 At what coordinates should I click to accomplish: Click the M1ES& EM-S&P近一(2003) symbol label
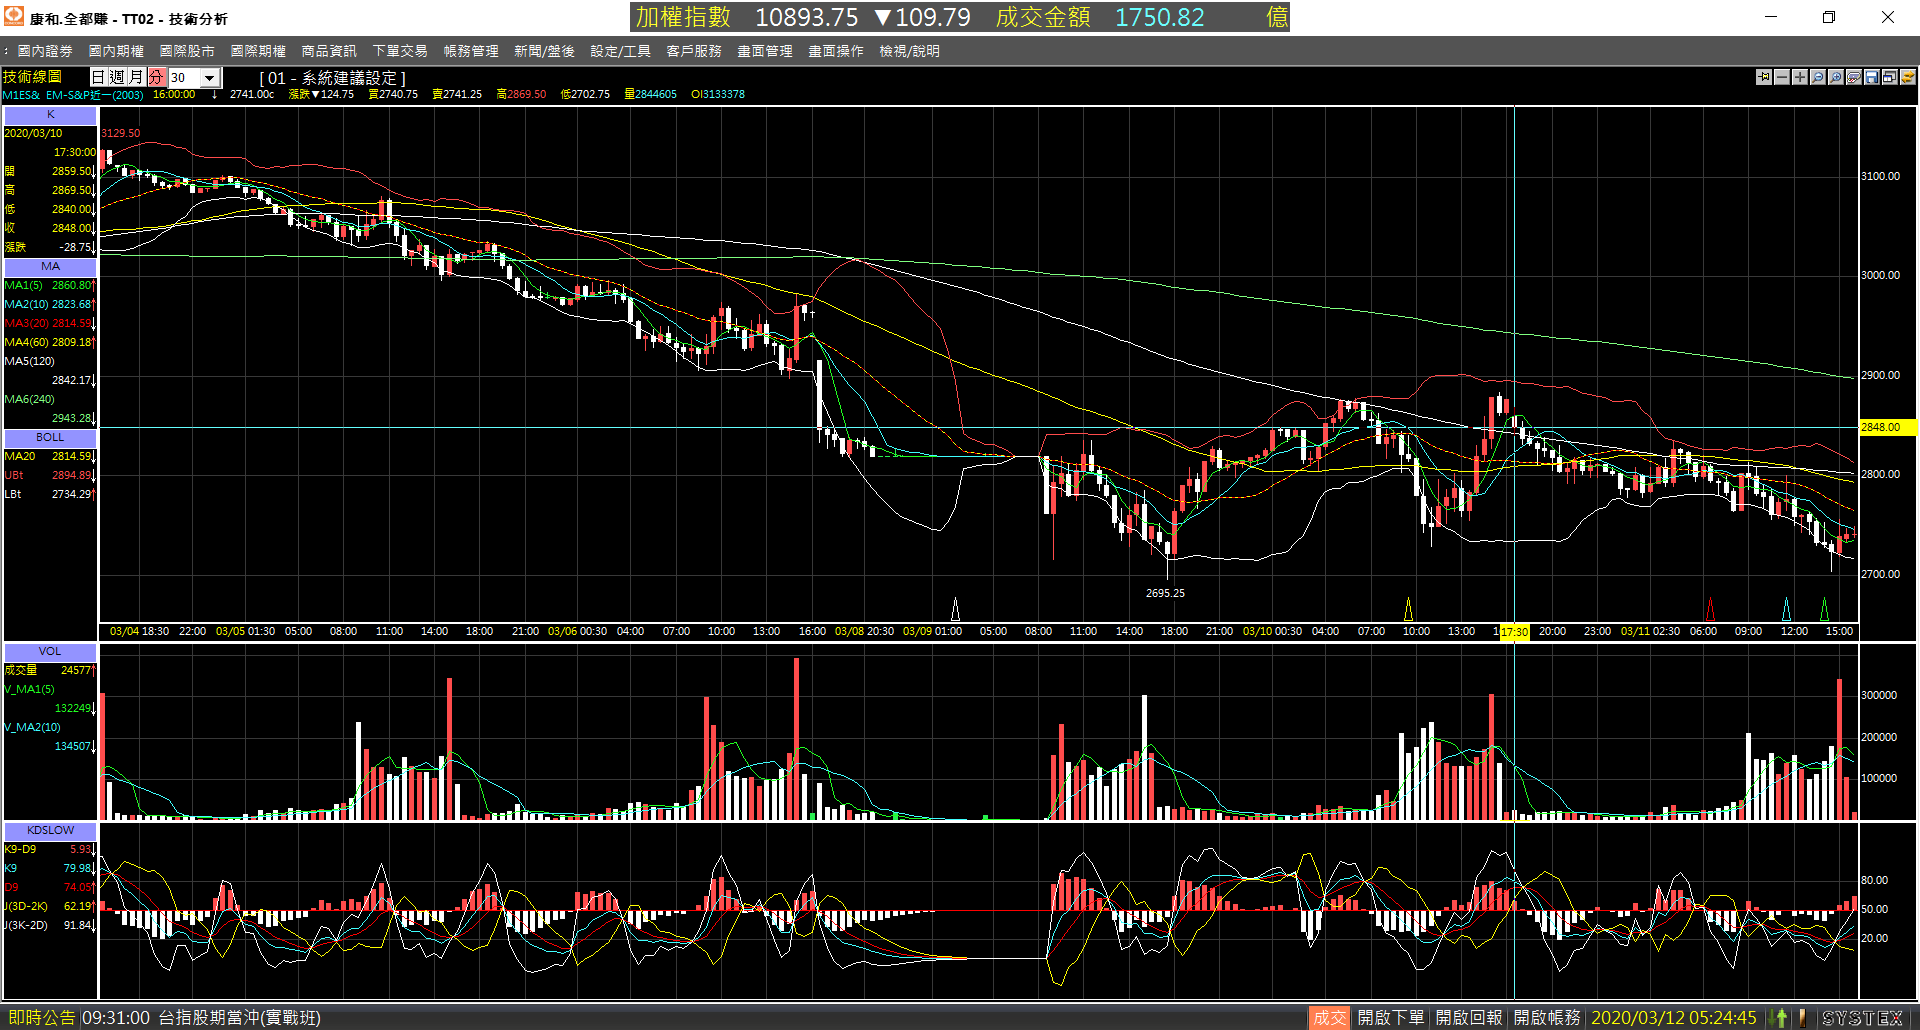[x=73, y=95]
